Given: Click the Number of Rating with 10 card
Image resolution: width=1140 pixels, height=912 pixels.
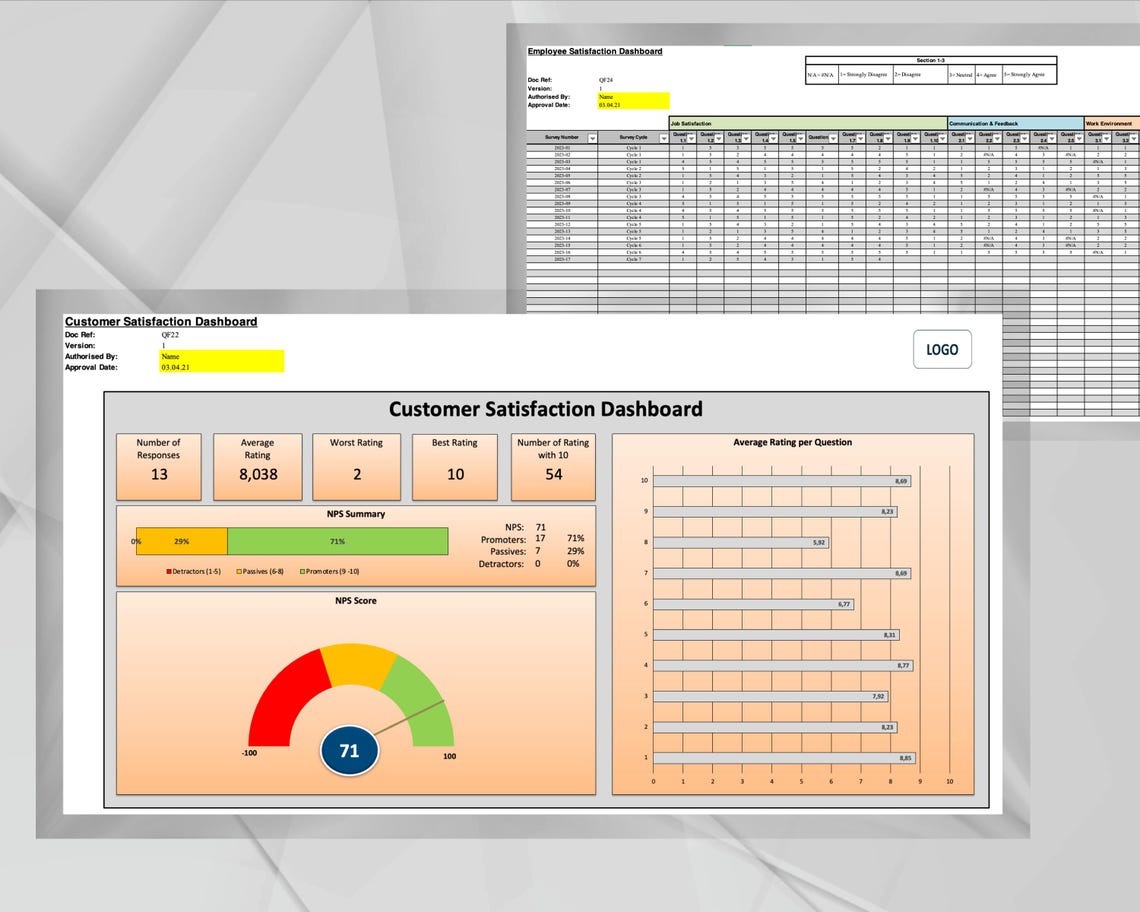Looking at the screenshot, I should tap(554, 466).
